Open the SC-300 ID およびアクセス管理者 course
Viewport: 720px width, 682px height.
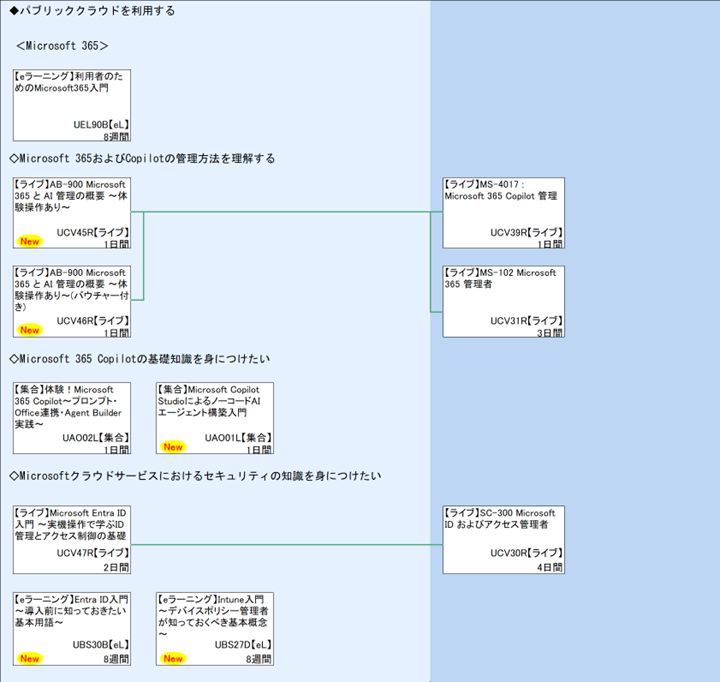504,540
